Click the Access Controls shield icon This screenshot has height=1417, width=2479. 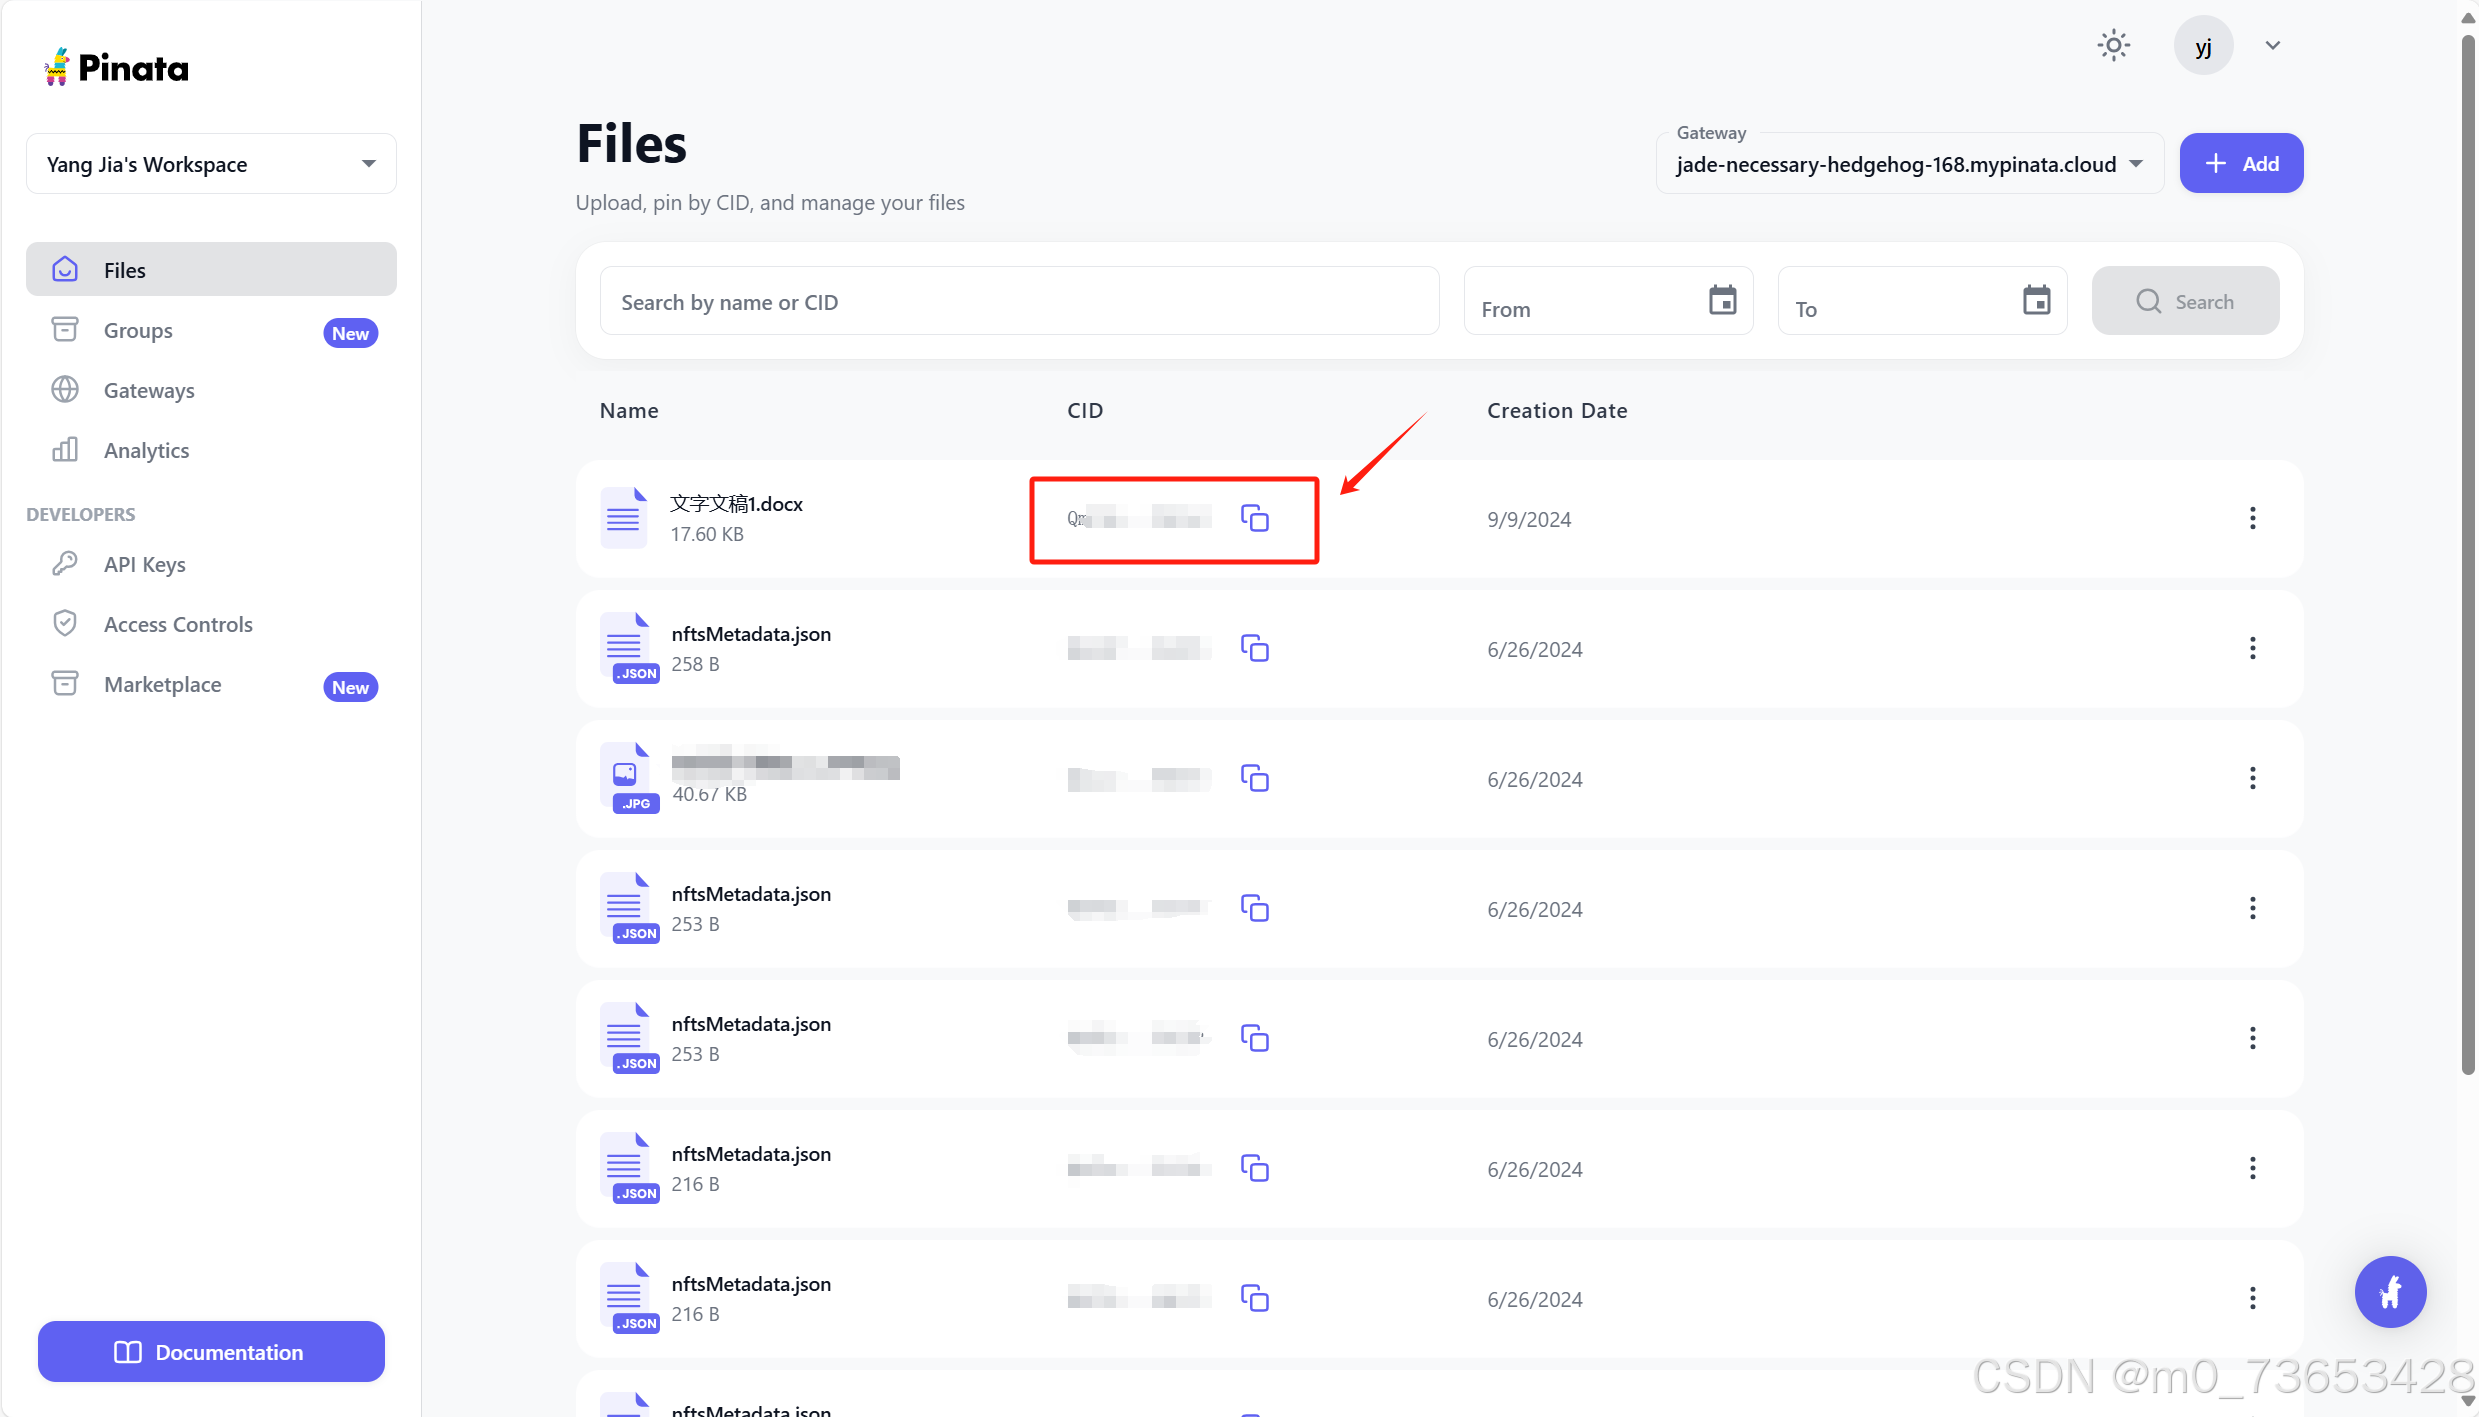(64, 623)
